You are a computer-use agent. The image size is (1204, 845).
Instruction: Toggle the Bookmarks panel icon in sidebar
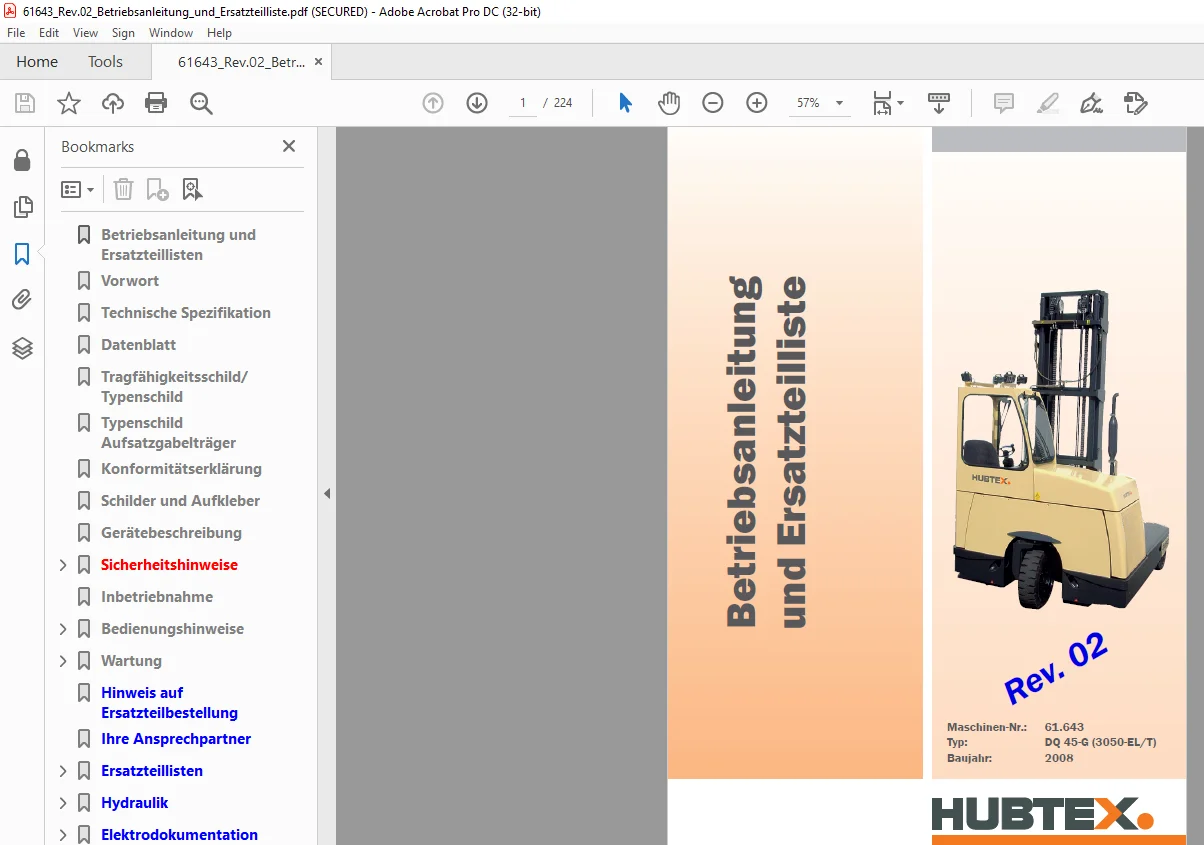tap(22, 254)
